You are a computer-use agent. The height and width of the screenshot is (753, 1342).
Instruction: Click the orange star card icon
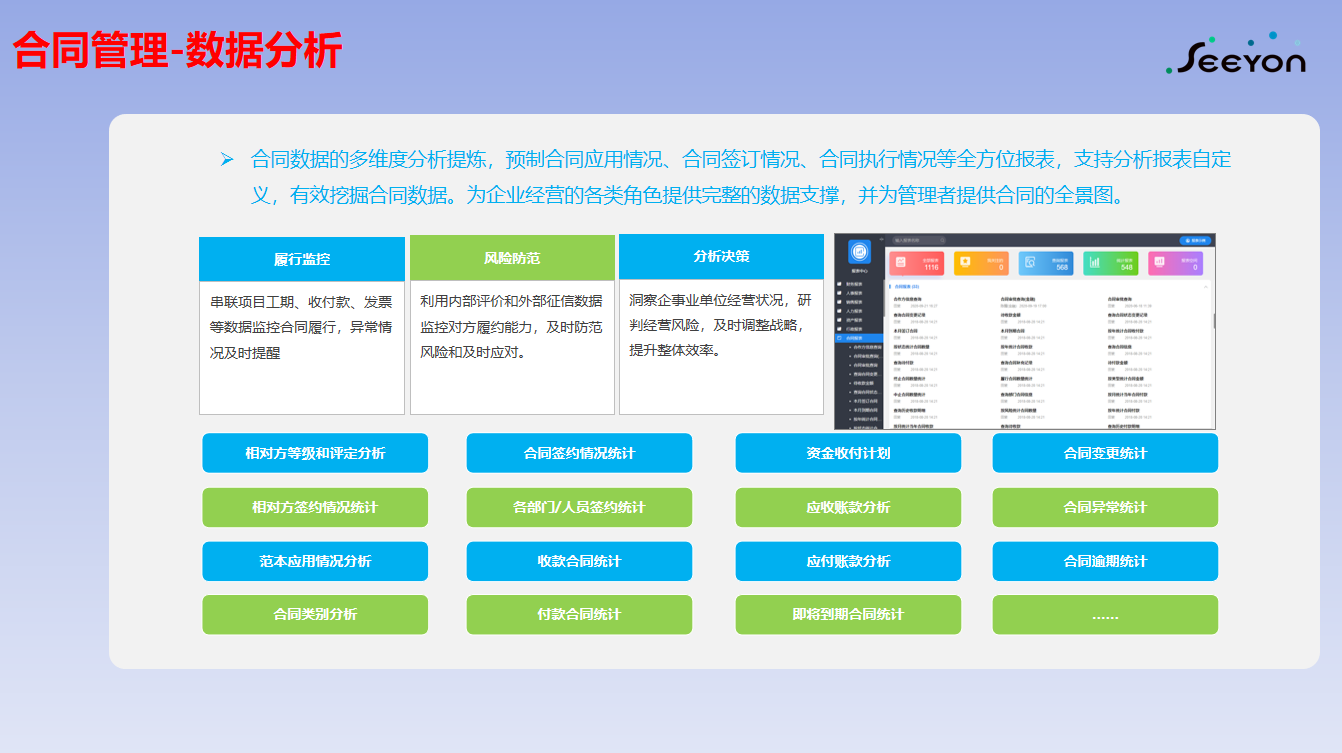[x=965, y=263]
